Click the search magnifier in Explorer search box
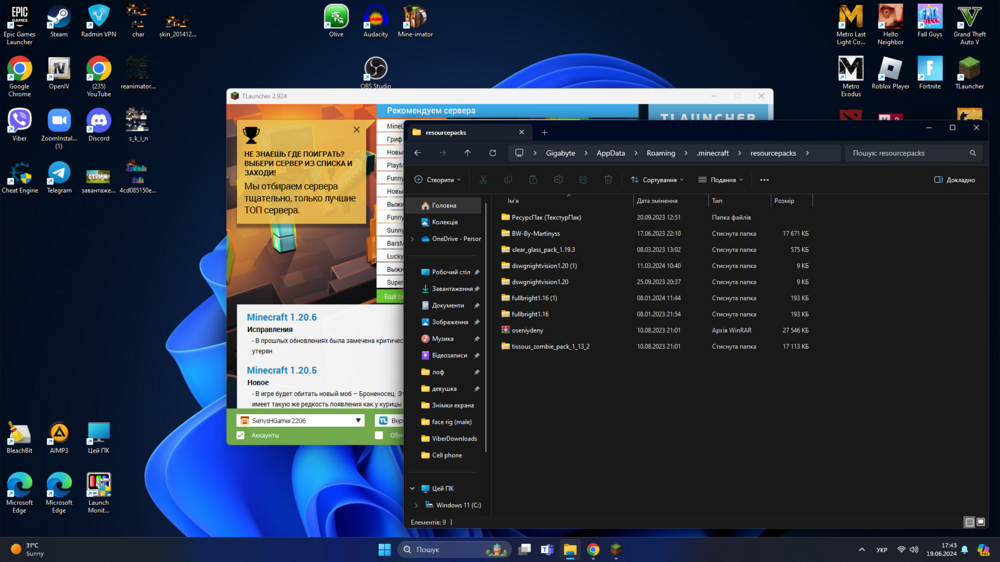1000x562 pixels. tap(973, 153)
